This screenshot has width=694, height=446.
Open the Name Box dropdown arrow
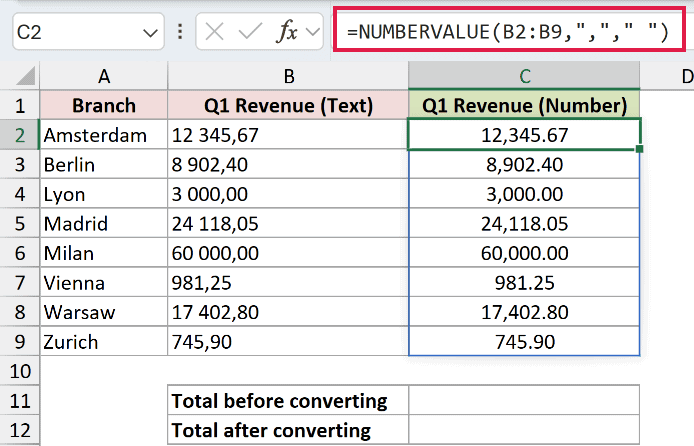coord(150,33)
